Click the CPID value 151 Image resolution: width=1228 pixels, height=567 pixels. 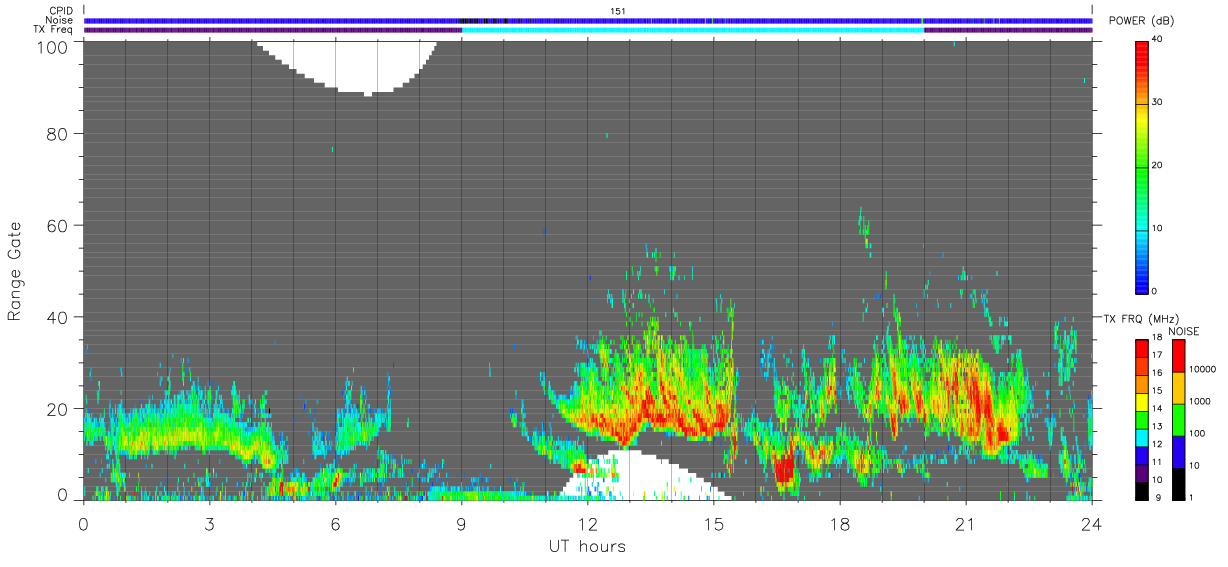click(617, 11)
